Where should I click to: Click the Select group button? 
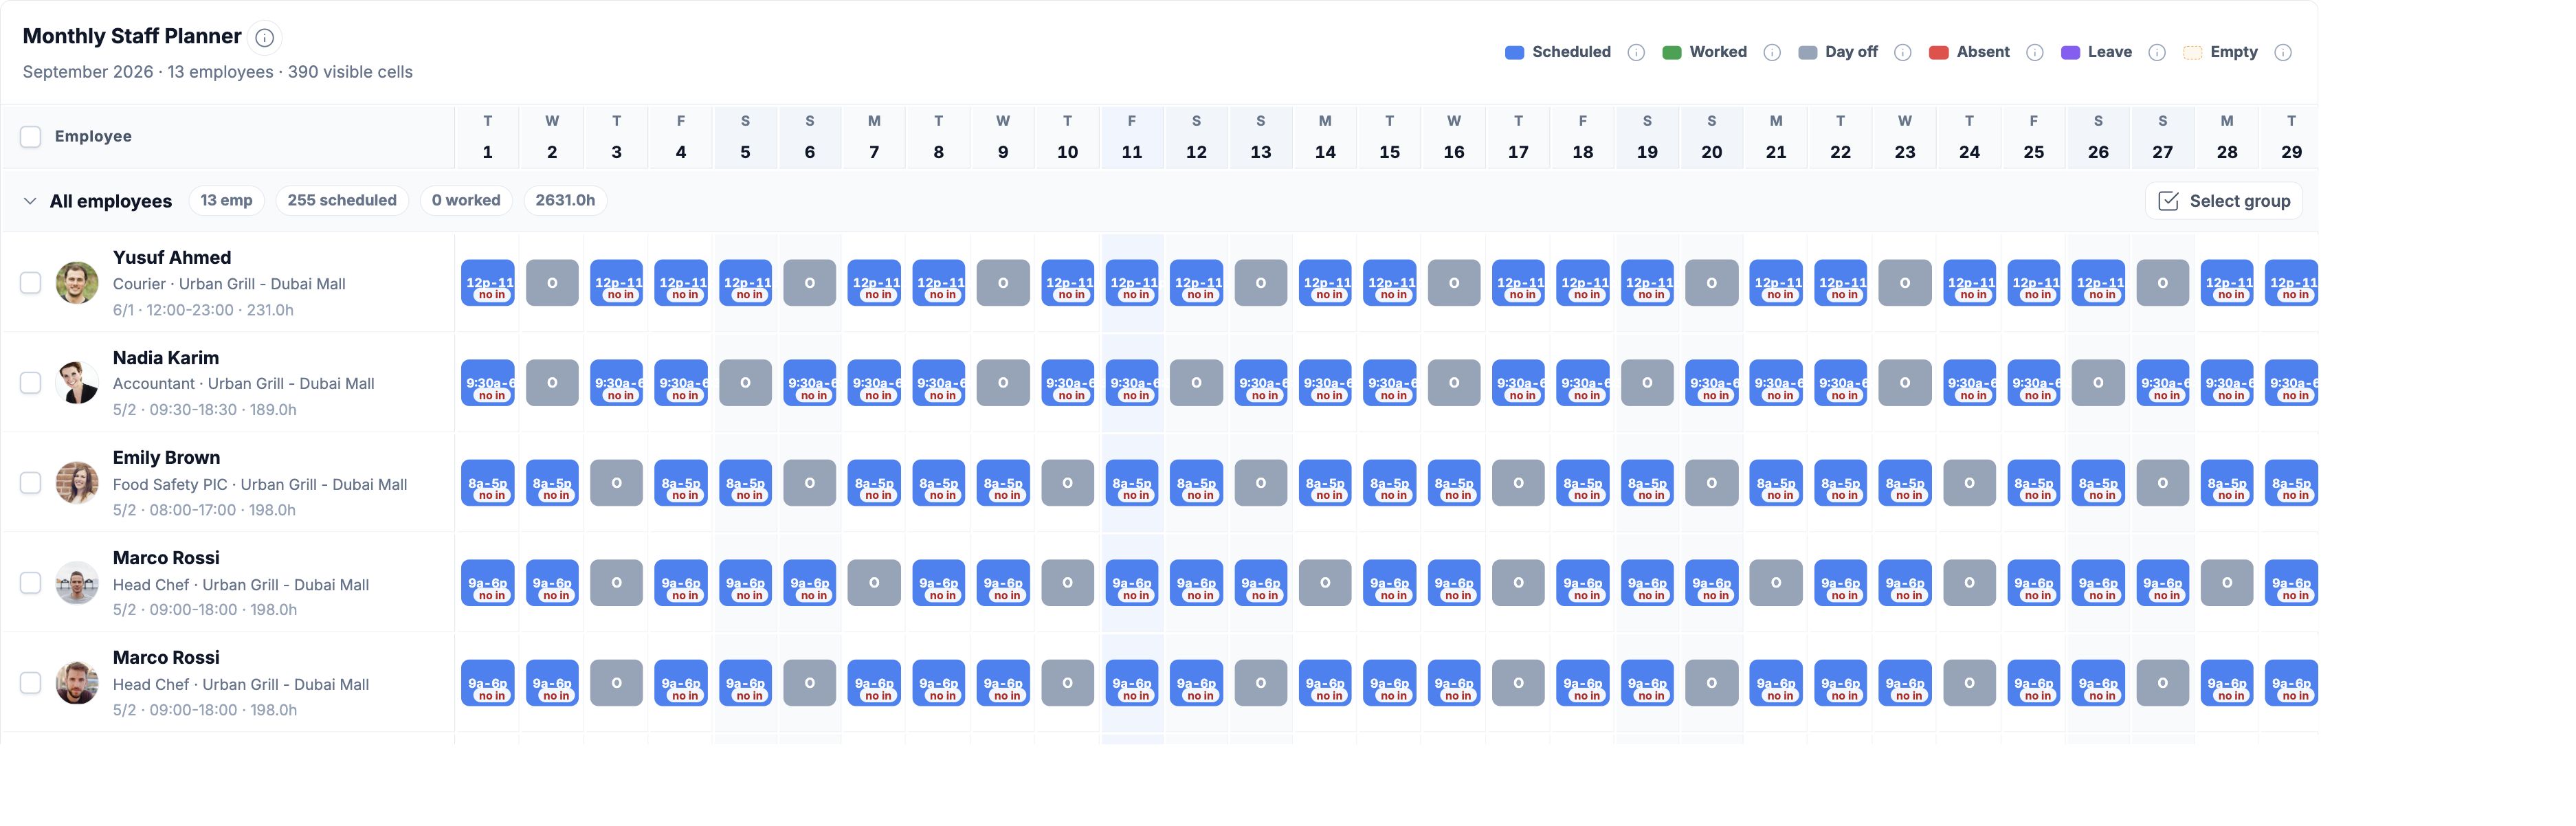coord(2224,201)
